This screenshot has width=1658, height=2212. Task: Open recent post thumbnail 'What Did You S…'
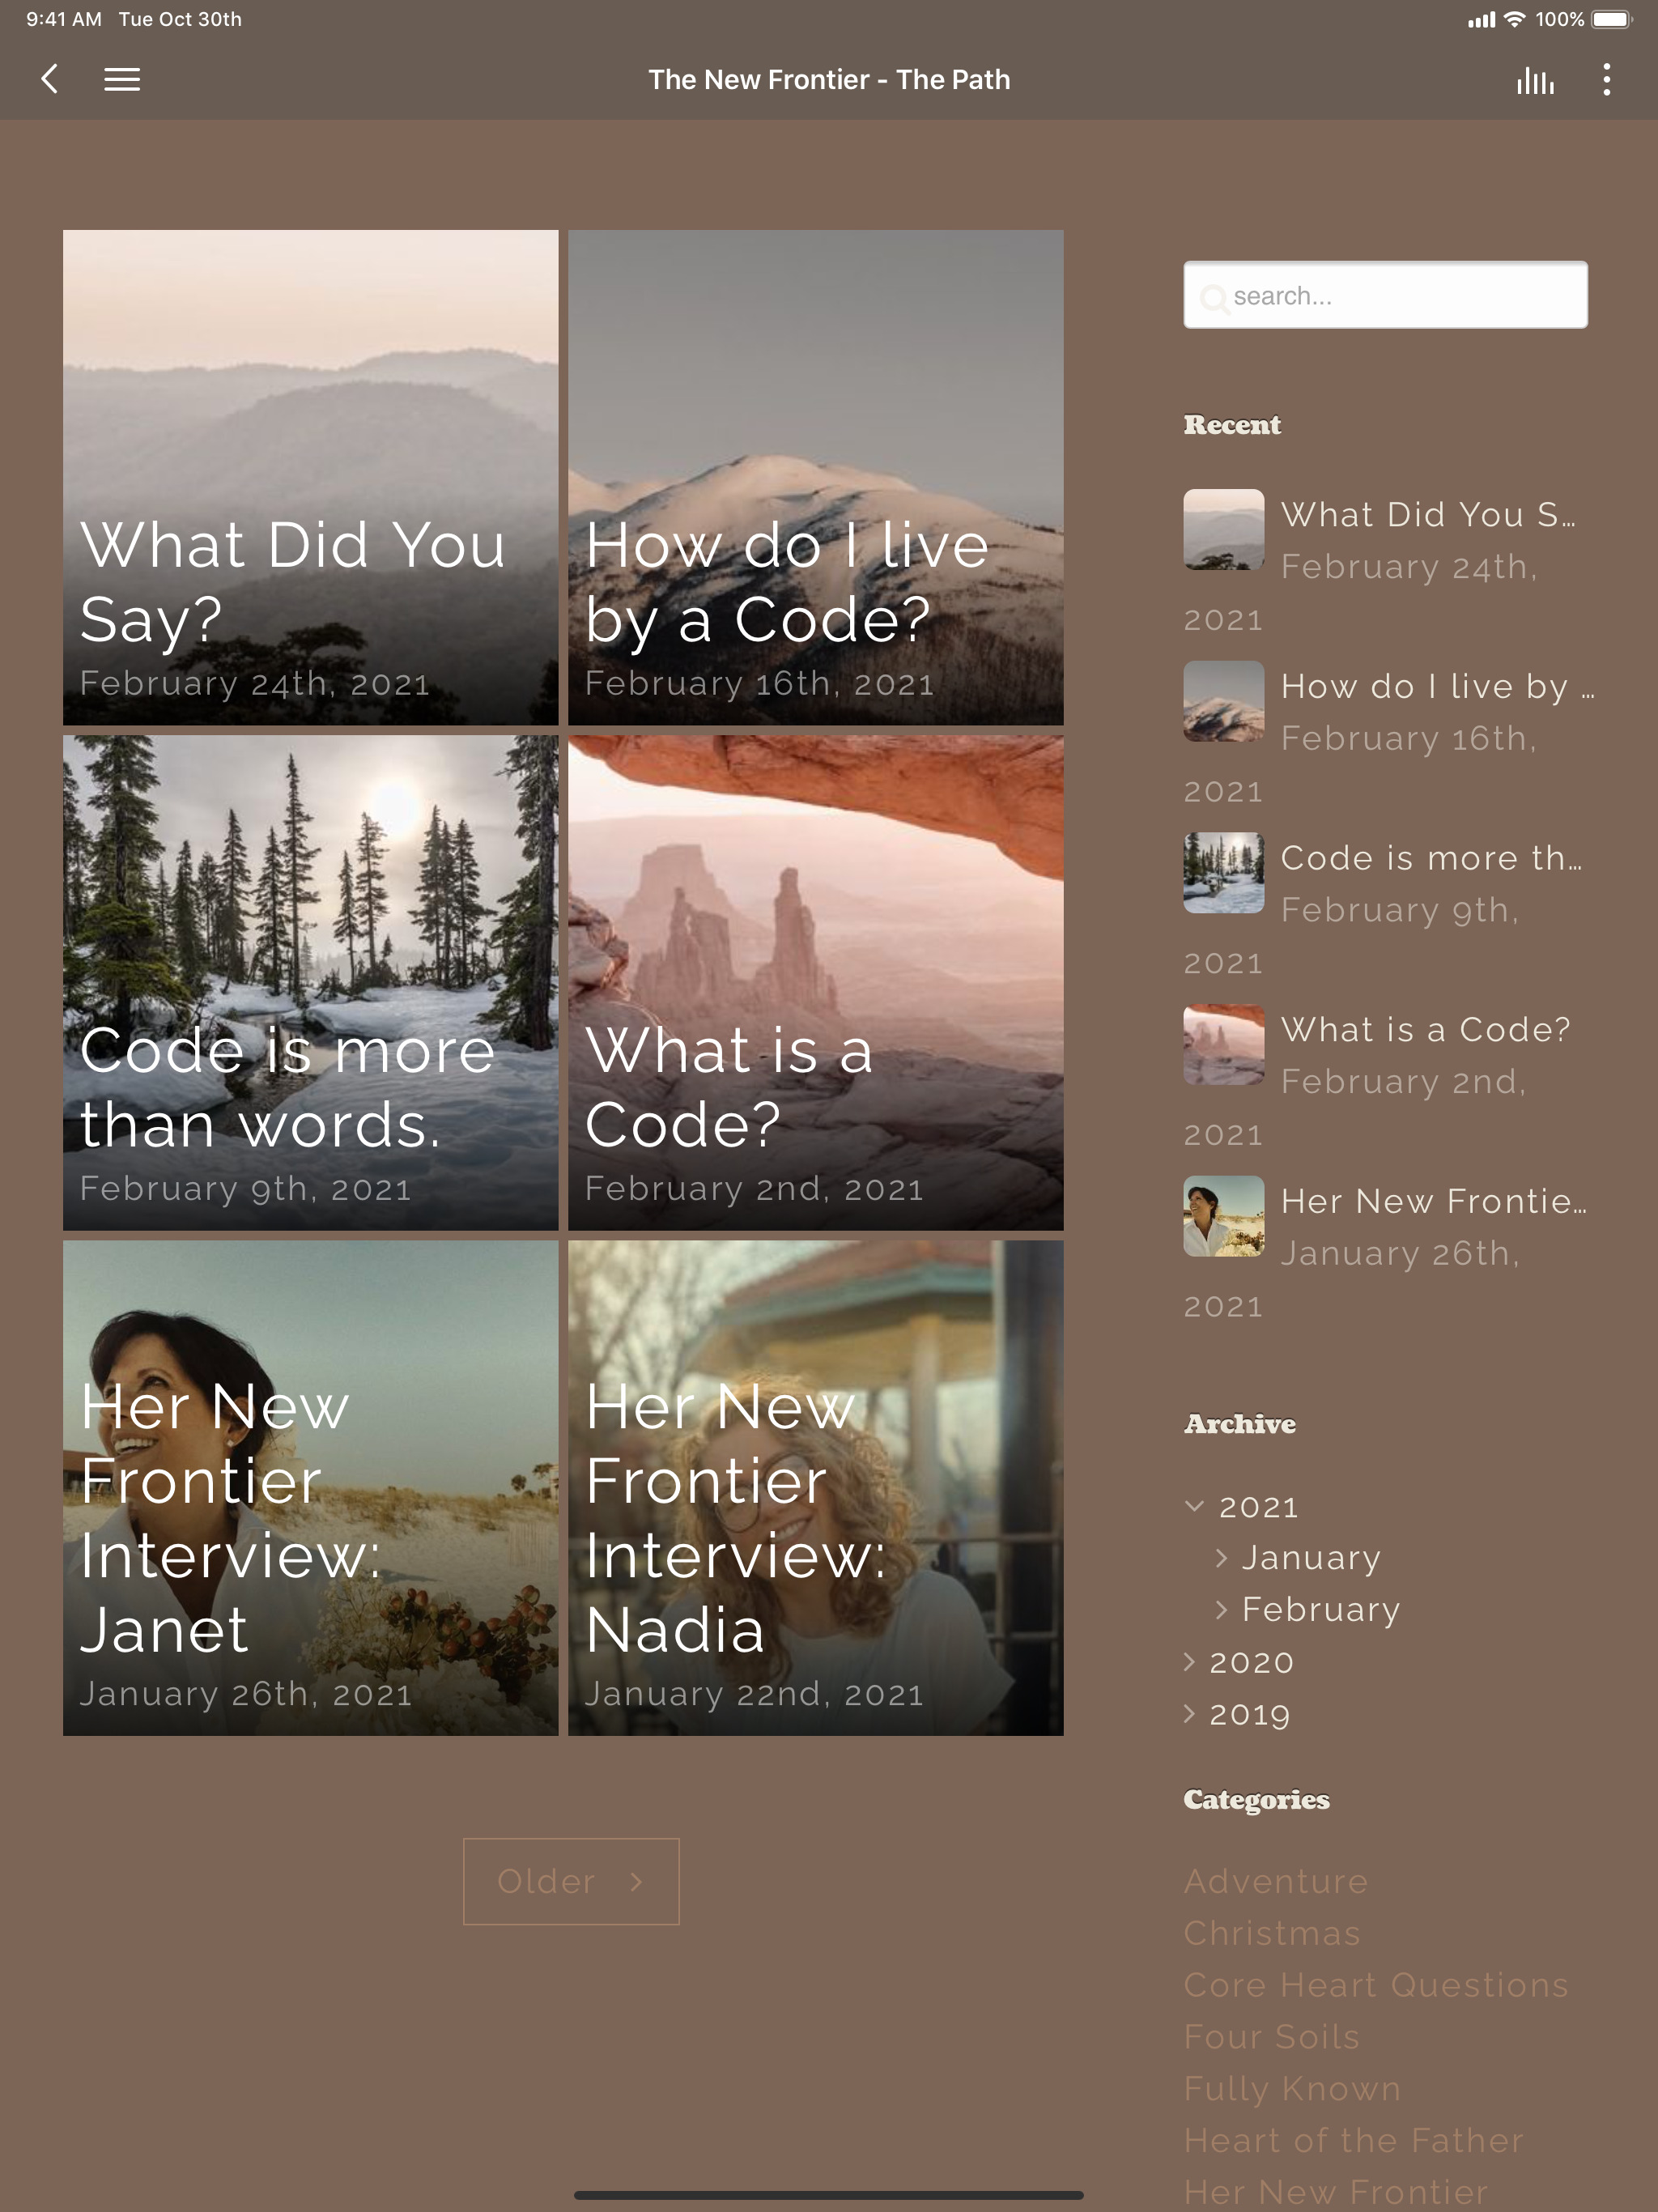[x=1223, y=529]
